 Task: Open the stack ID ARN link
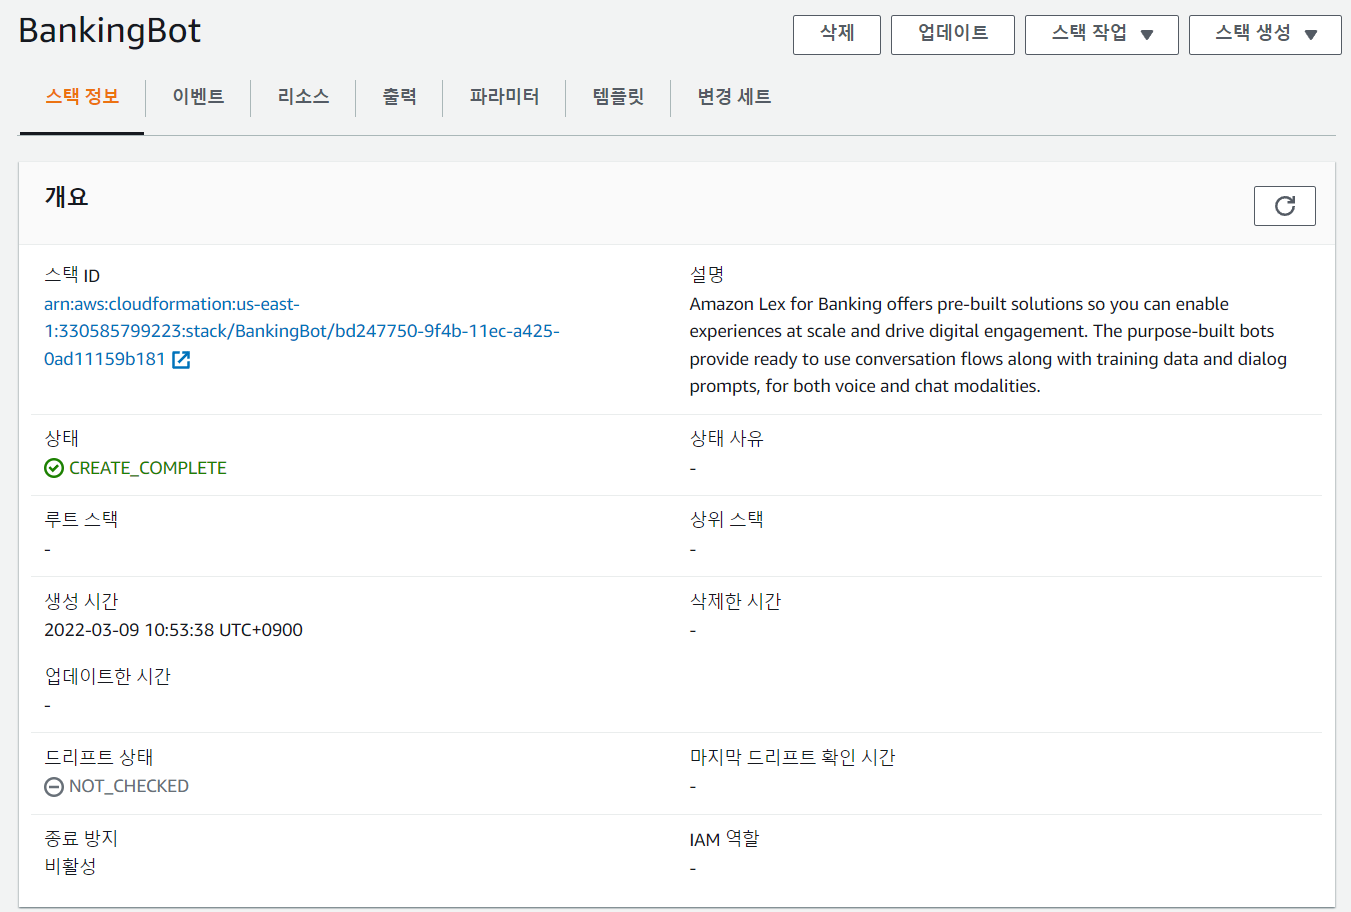[x=302, y=331]
